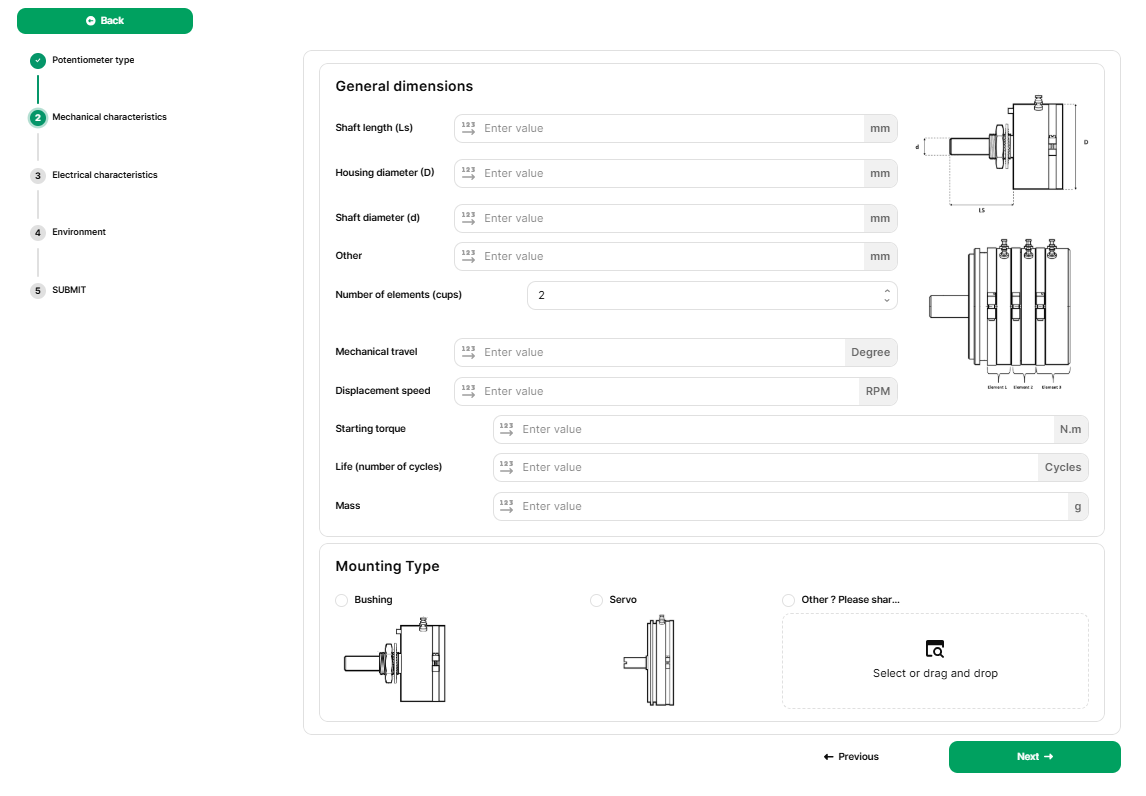Screen dimensions: 1146x796
Task: Click the Shaft length (Ls) input field
Action: [670, 128]
